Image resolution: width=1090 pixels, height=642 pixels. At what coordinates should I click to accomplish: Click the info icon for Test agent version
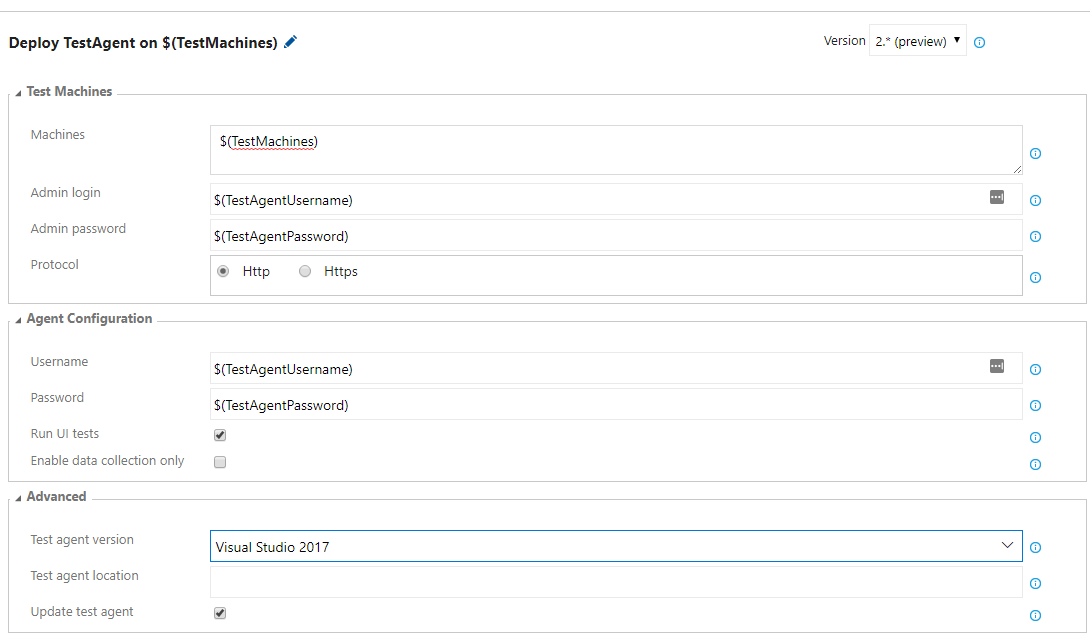click(1035, 547)
